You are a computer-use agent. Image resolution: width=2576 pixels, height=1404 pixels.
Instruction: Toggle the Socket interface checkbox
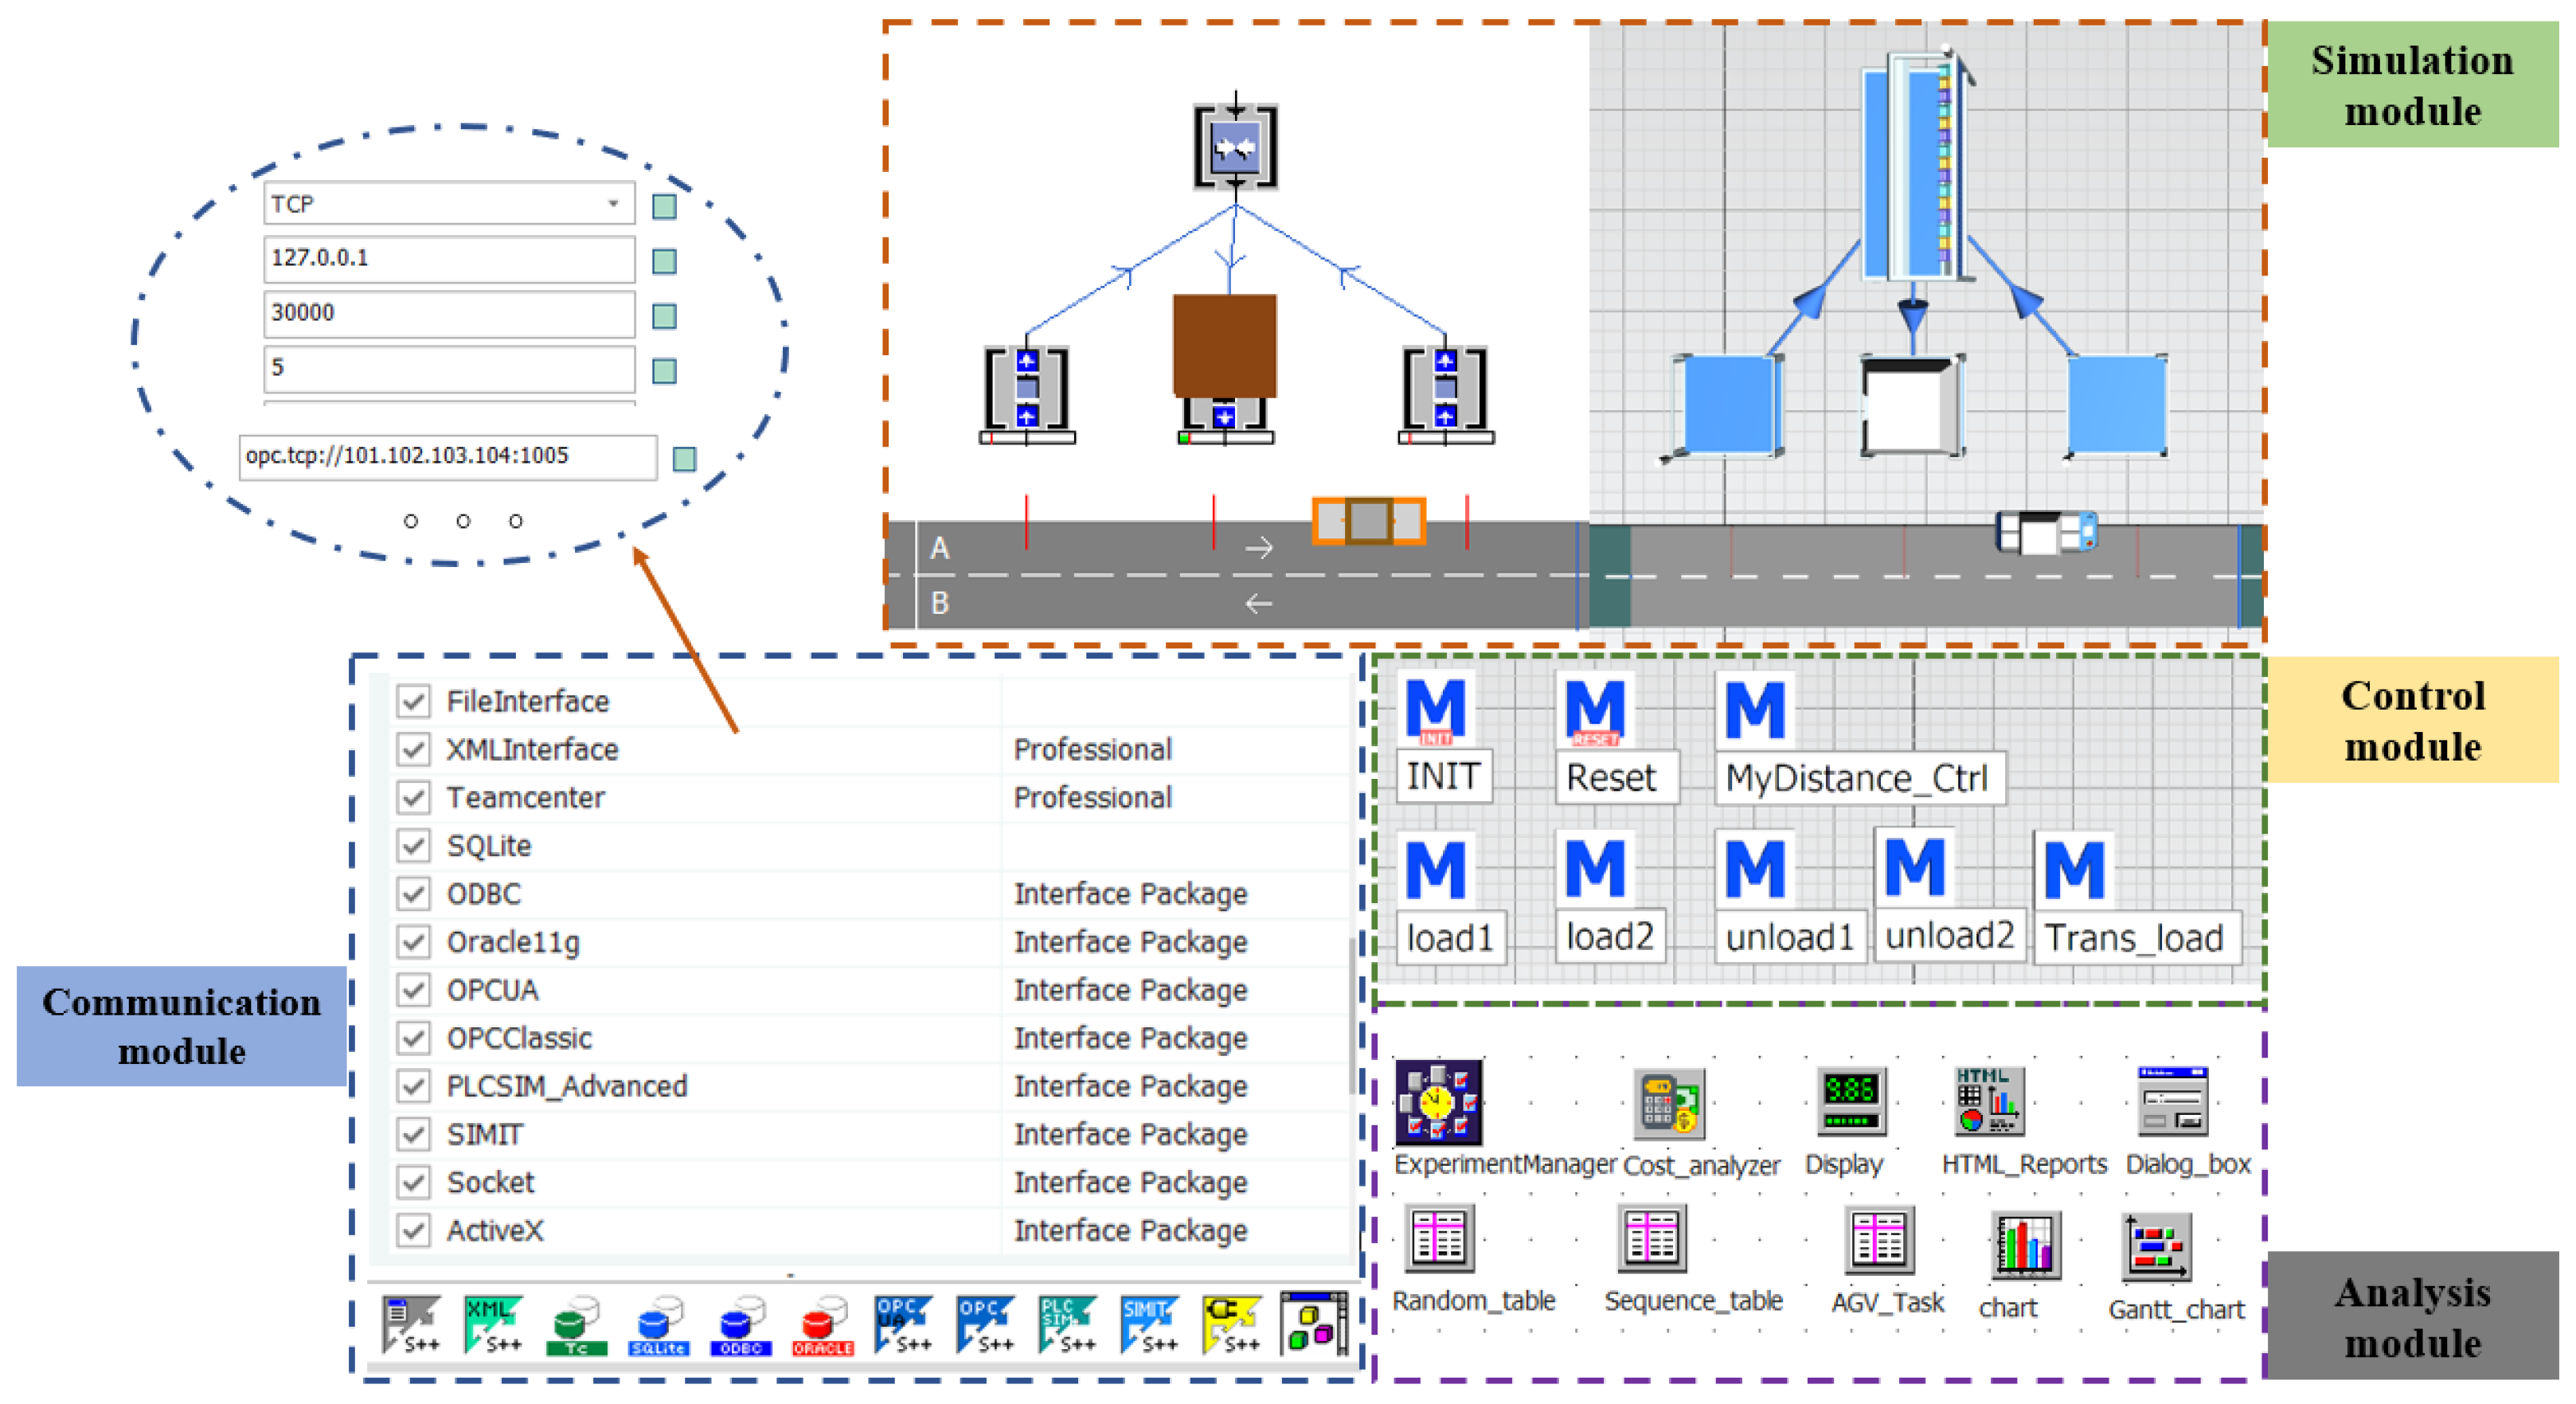pyautogui.click(x=413, y=1182)
